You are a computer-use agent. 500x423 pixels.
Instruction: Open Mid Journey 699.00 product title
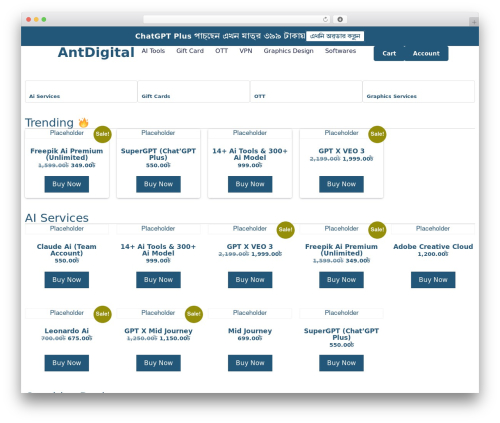(250, 331)
